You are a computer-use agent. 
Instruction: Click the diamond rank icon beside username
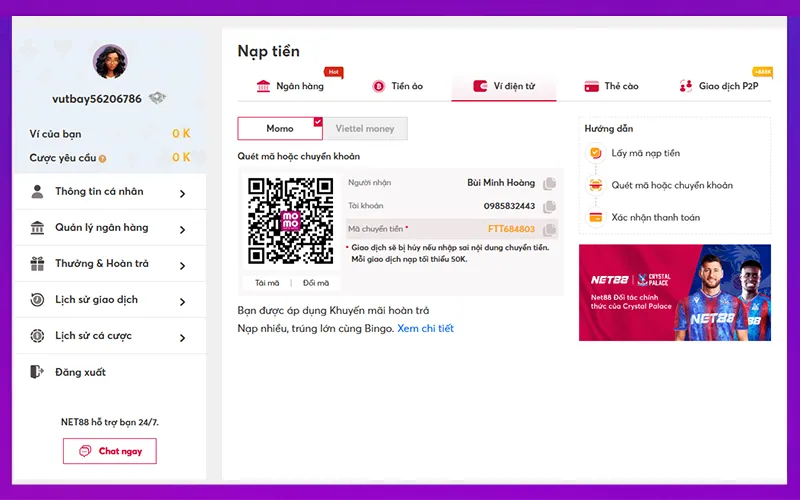pyautogui.click(x=157, y=97)
